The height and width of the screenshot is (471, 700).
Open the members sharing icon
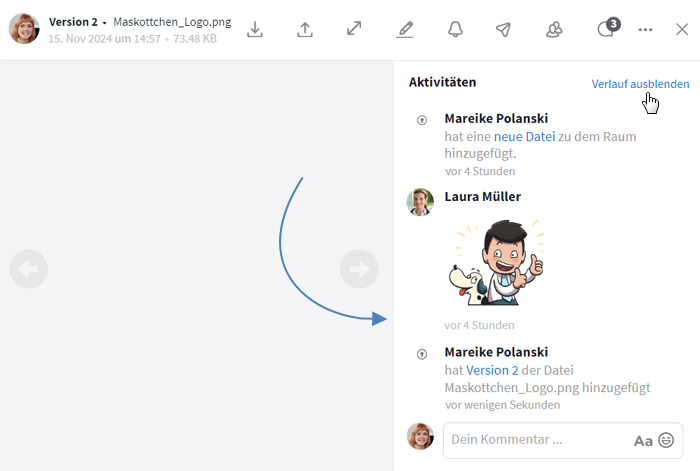tap(554, 29)
